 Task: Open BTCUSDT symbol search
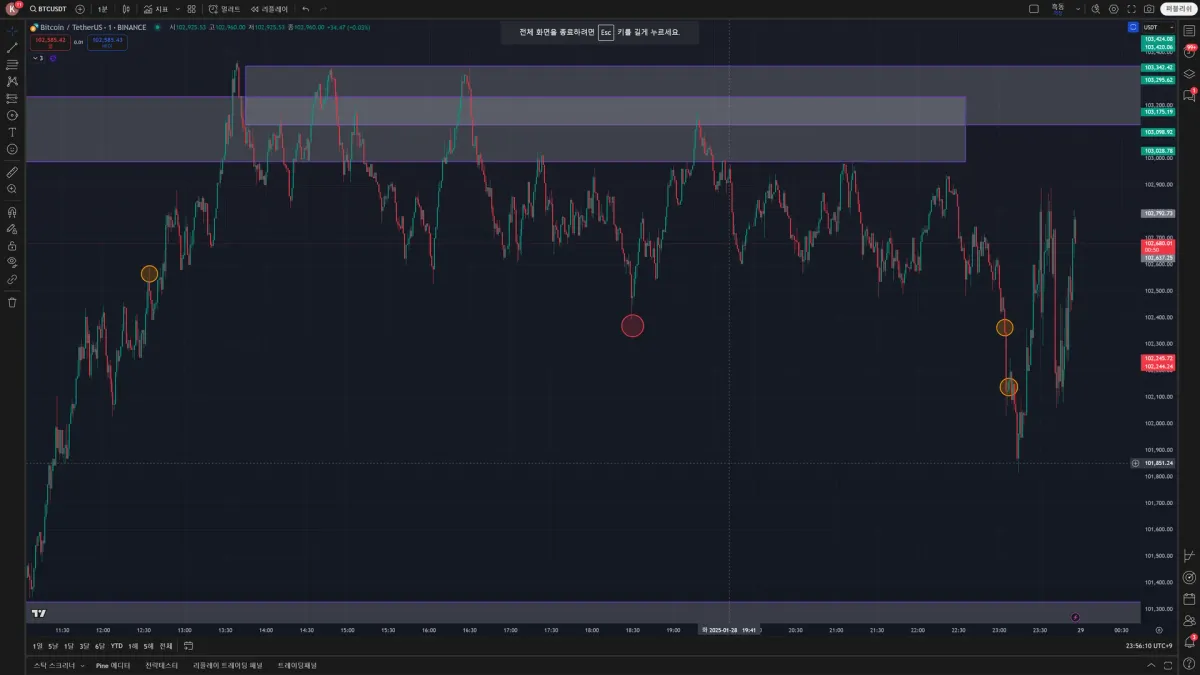point(48,8)
